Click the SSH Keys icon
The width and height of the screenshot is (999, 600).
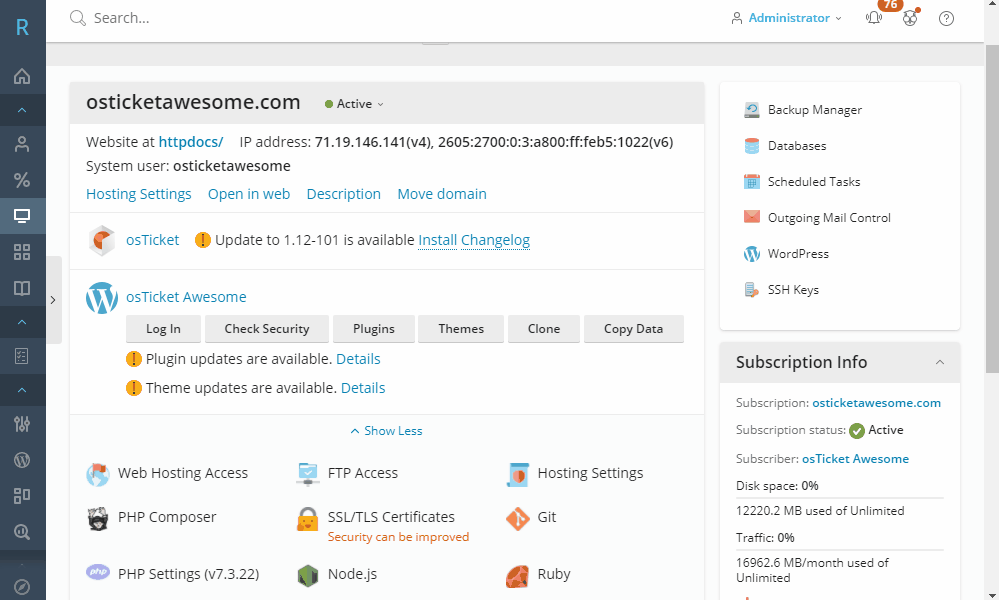(x=752, y=290)
